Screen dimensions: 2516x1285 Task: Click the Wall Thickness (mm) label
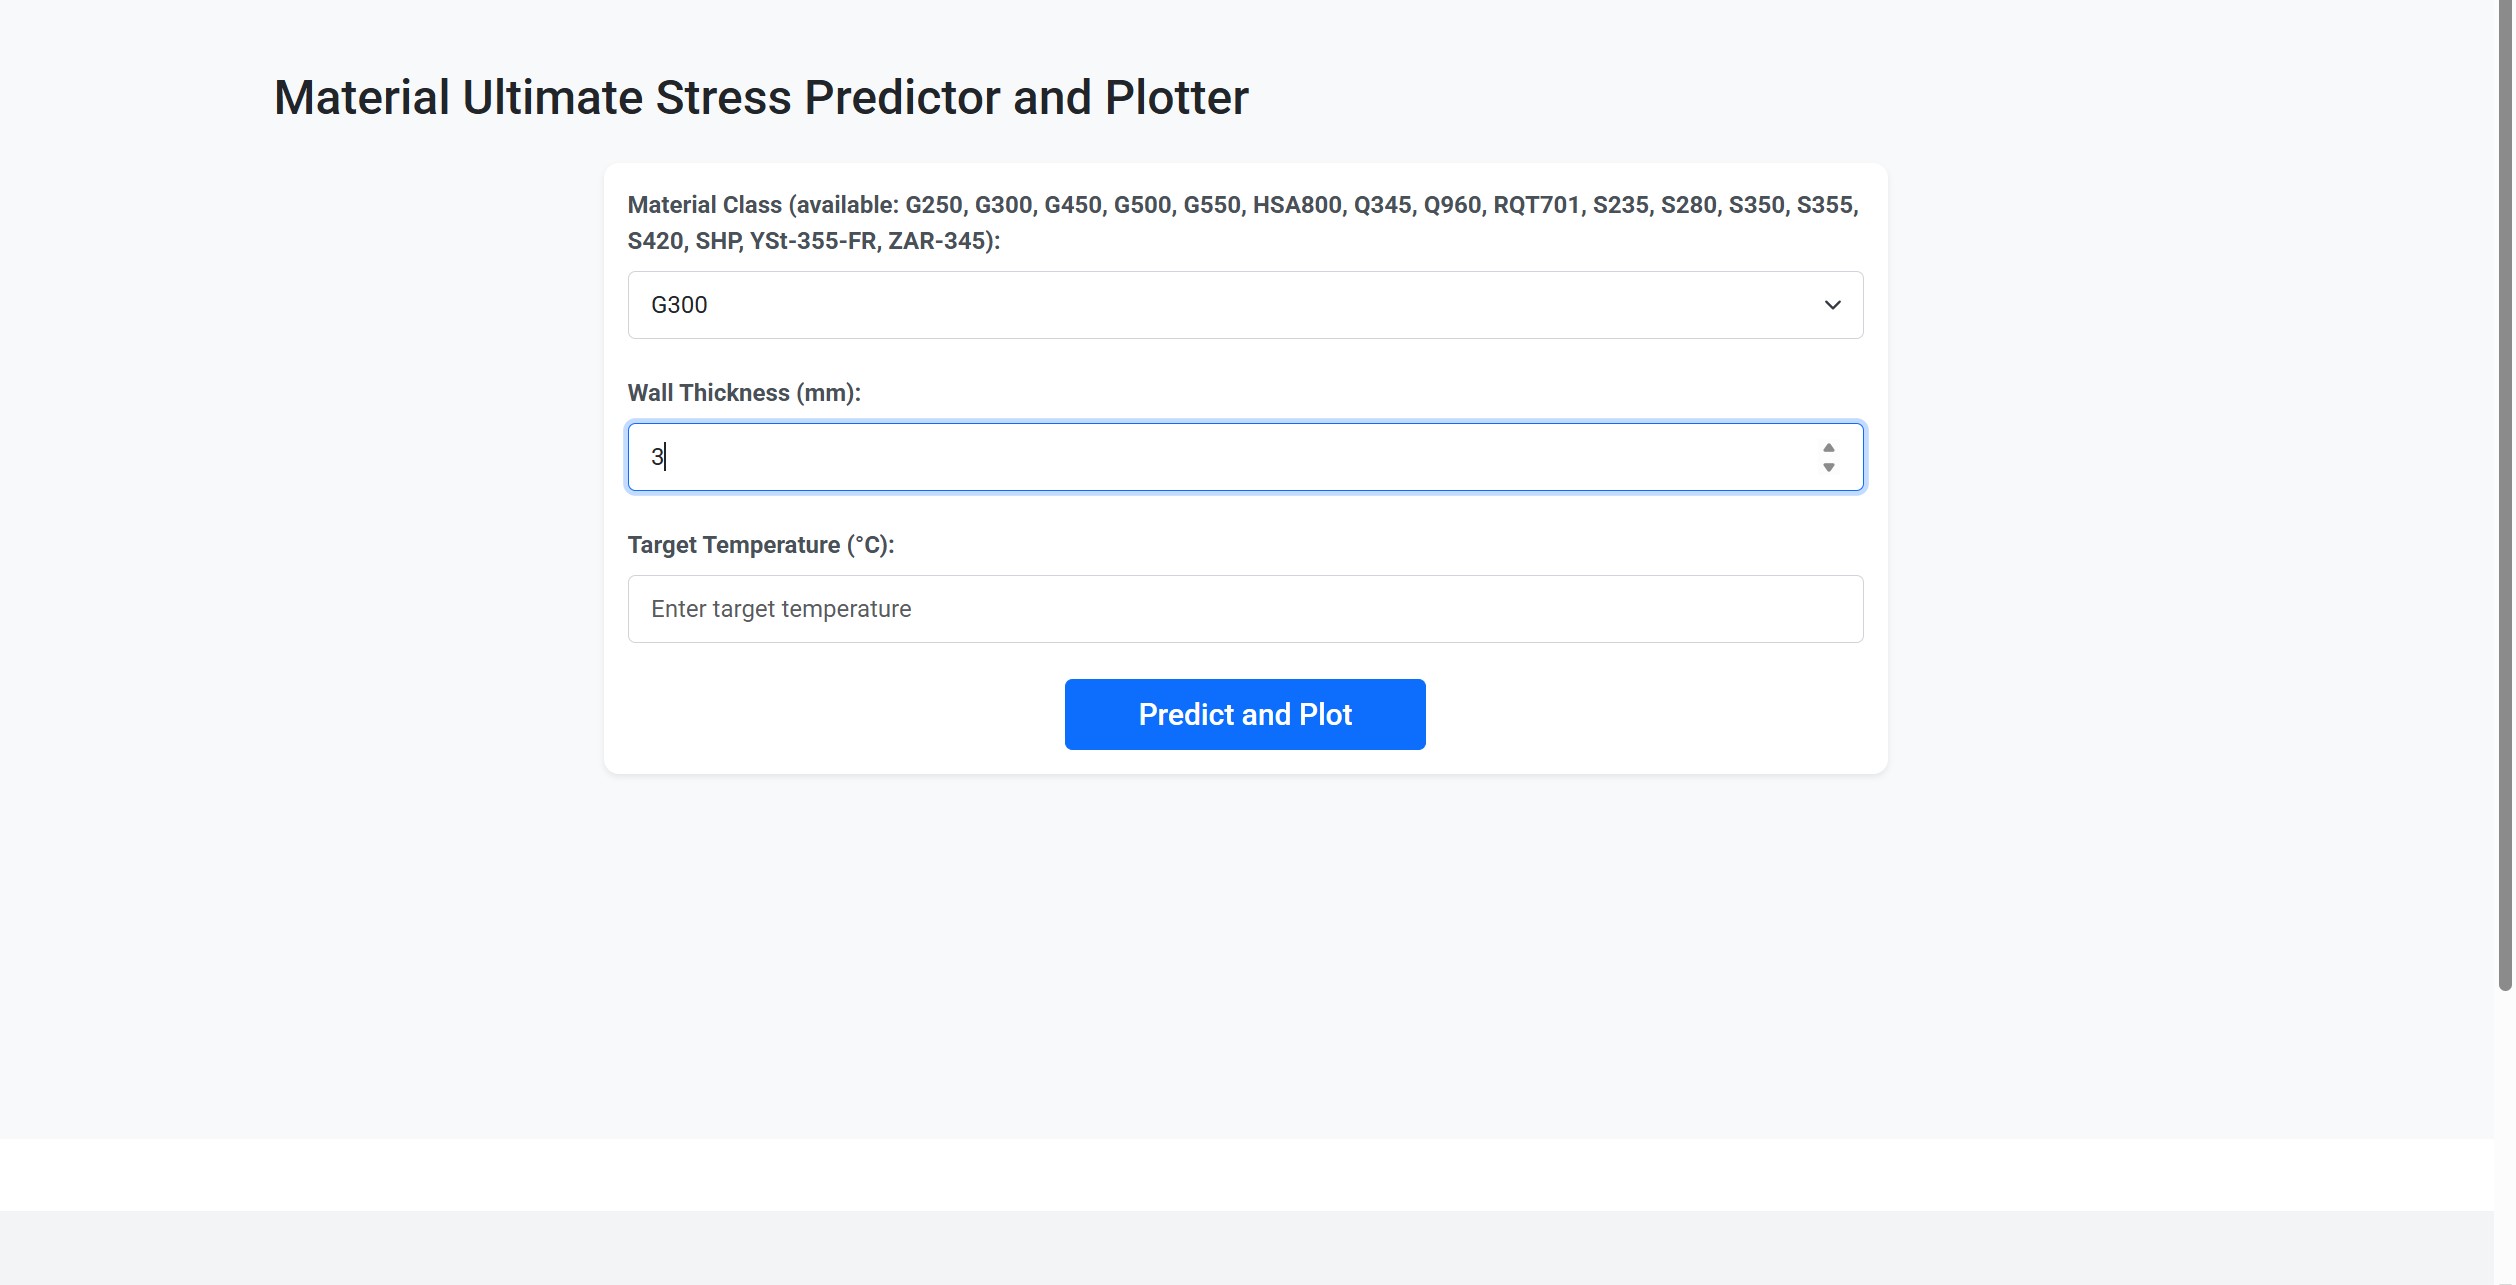pyautogui.click(x=743, y=392)
